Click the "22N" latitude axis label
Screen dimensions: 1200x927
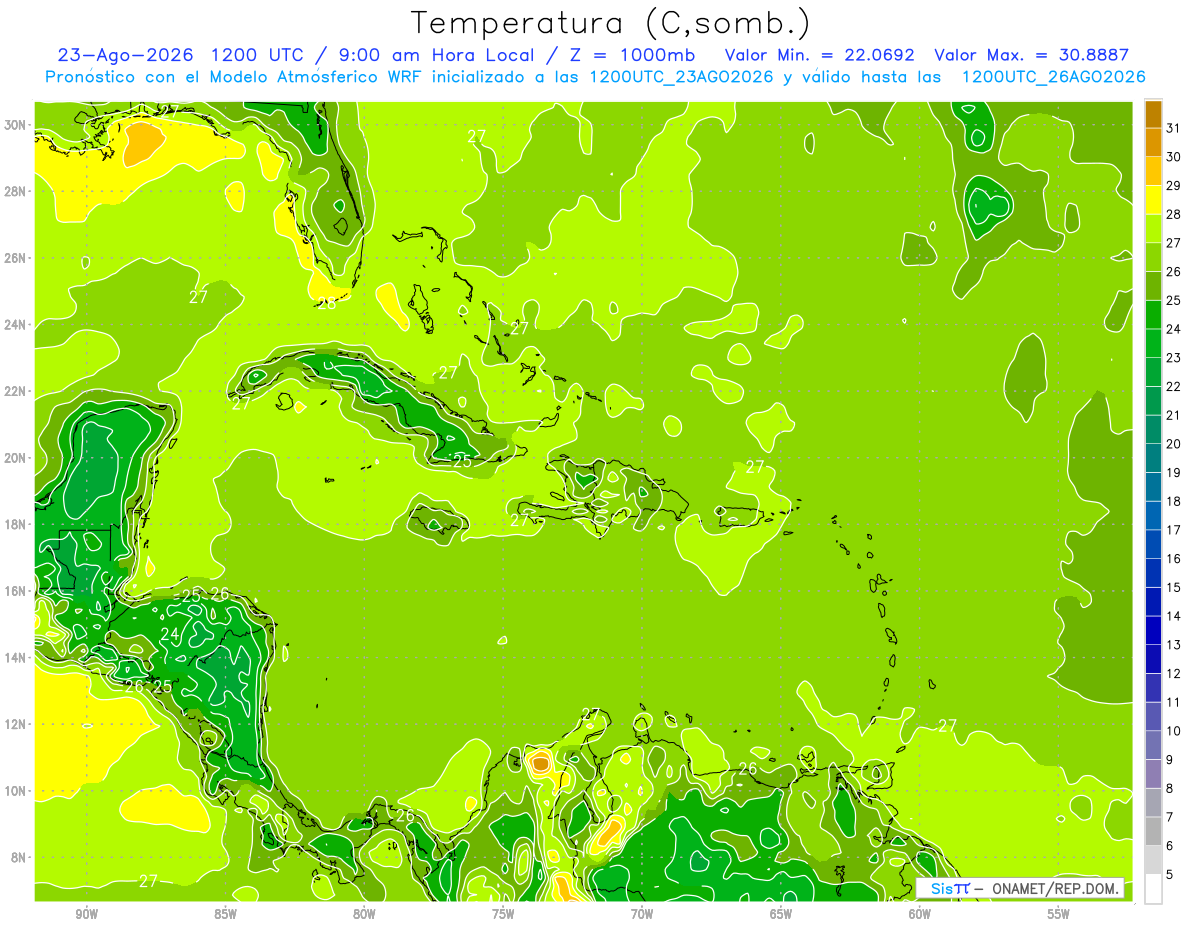click(x=15, y=391)
